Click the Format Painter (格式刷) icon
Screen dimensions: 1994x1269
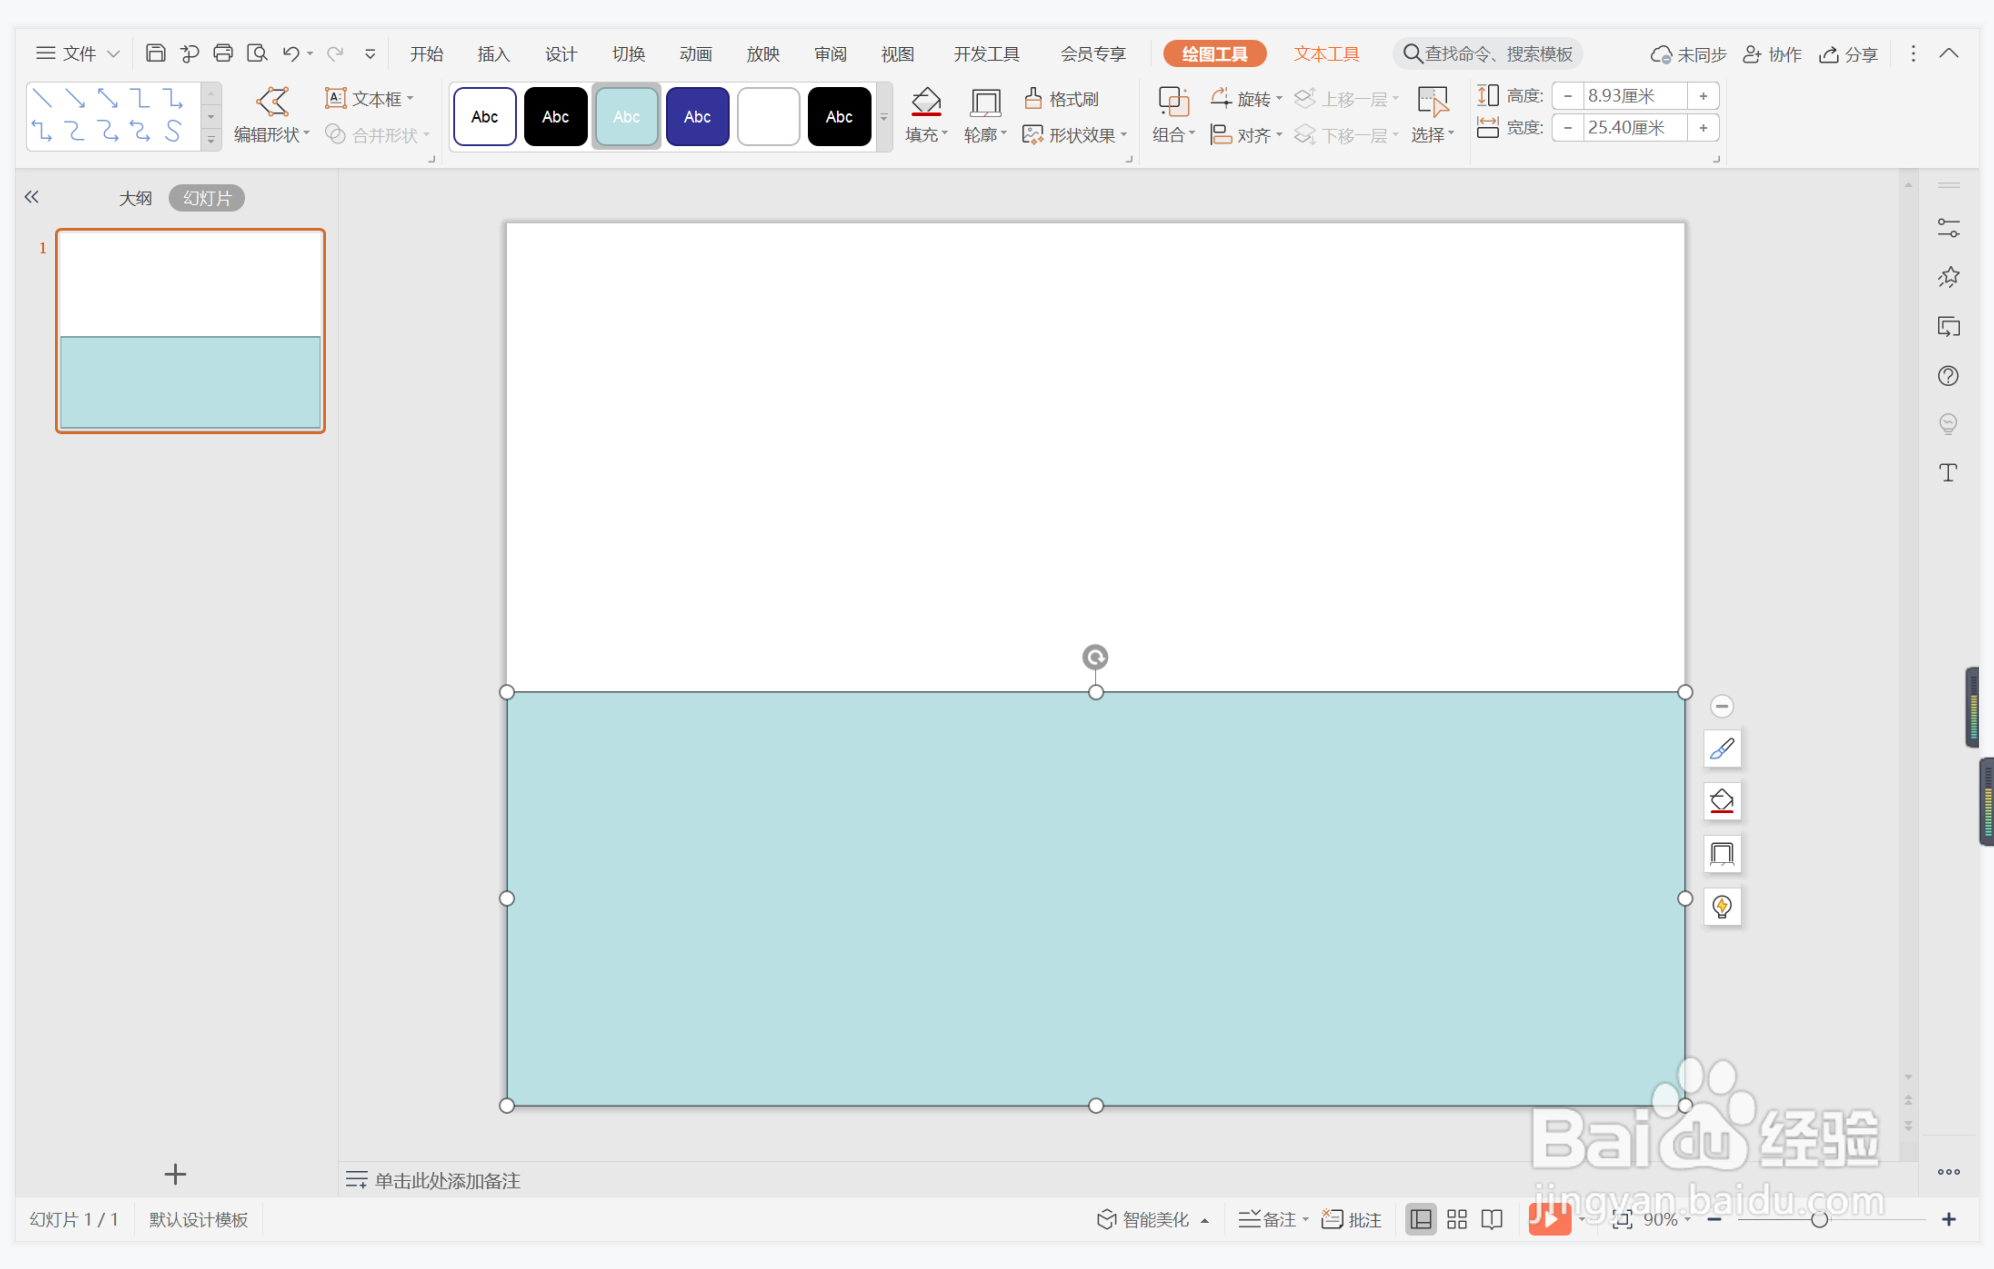[x=1034, y=98]
